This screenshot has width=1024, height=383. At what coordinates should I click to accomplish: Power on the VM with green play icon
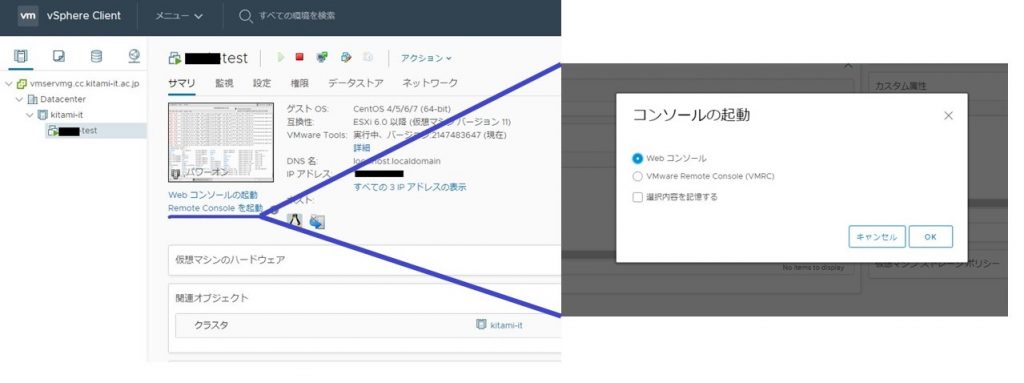point(281,58)
